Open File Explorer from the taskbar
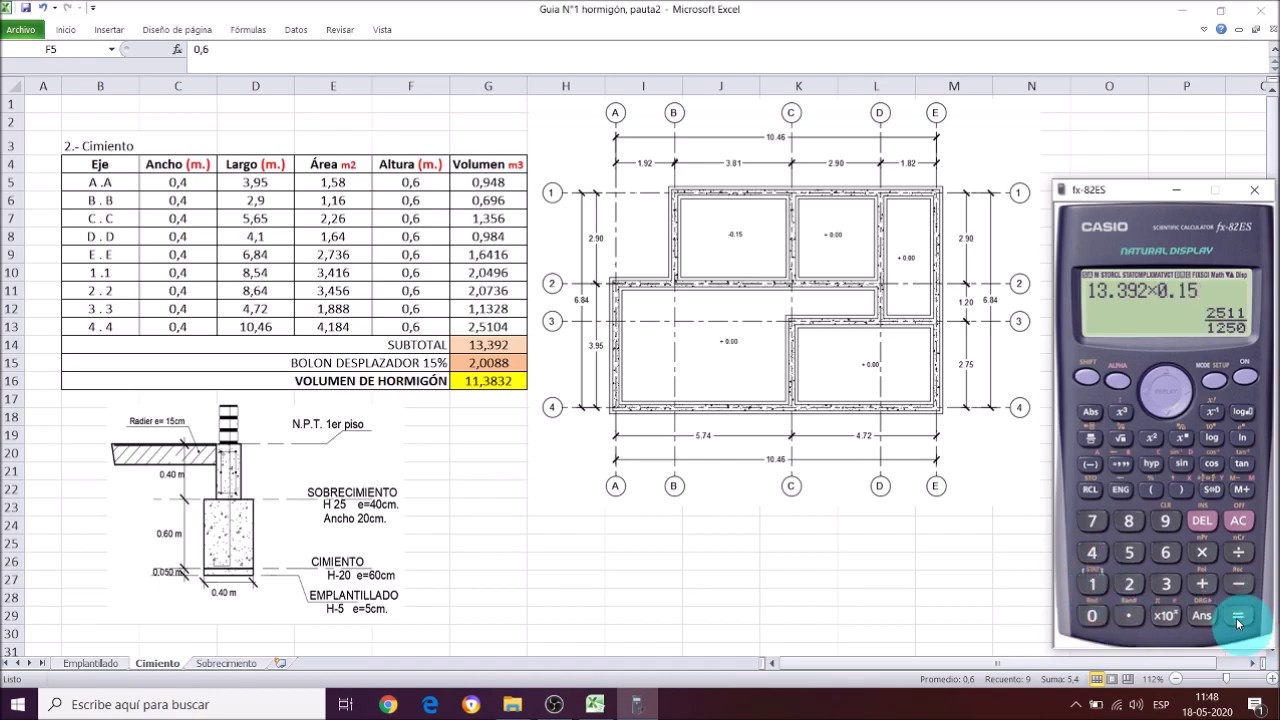This screenshot has height=720, width=1280. tap(512, 704)
